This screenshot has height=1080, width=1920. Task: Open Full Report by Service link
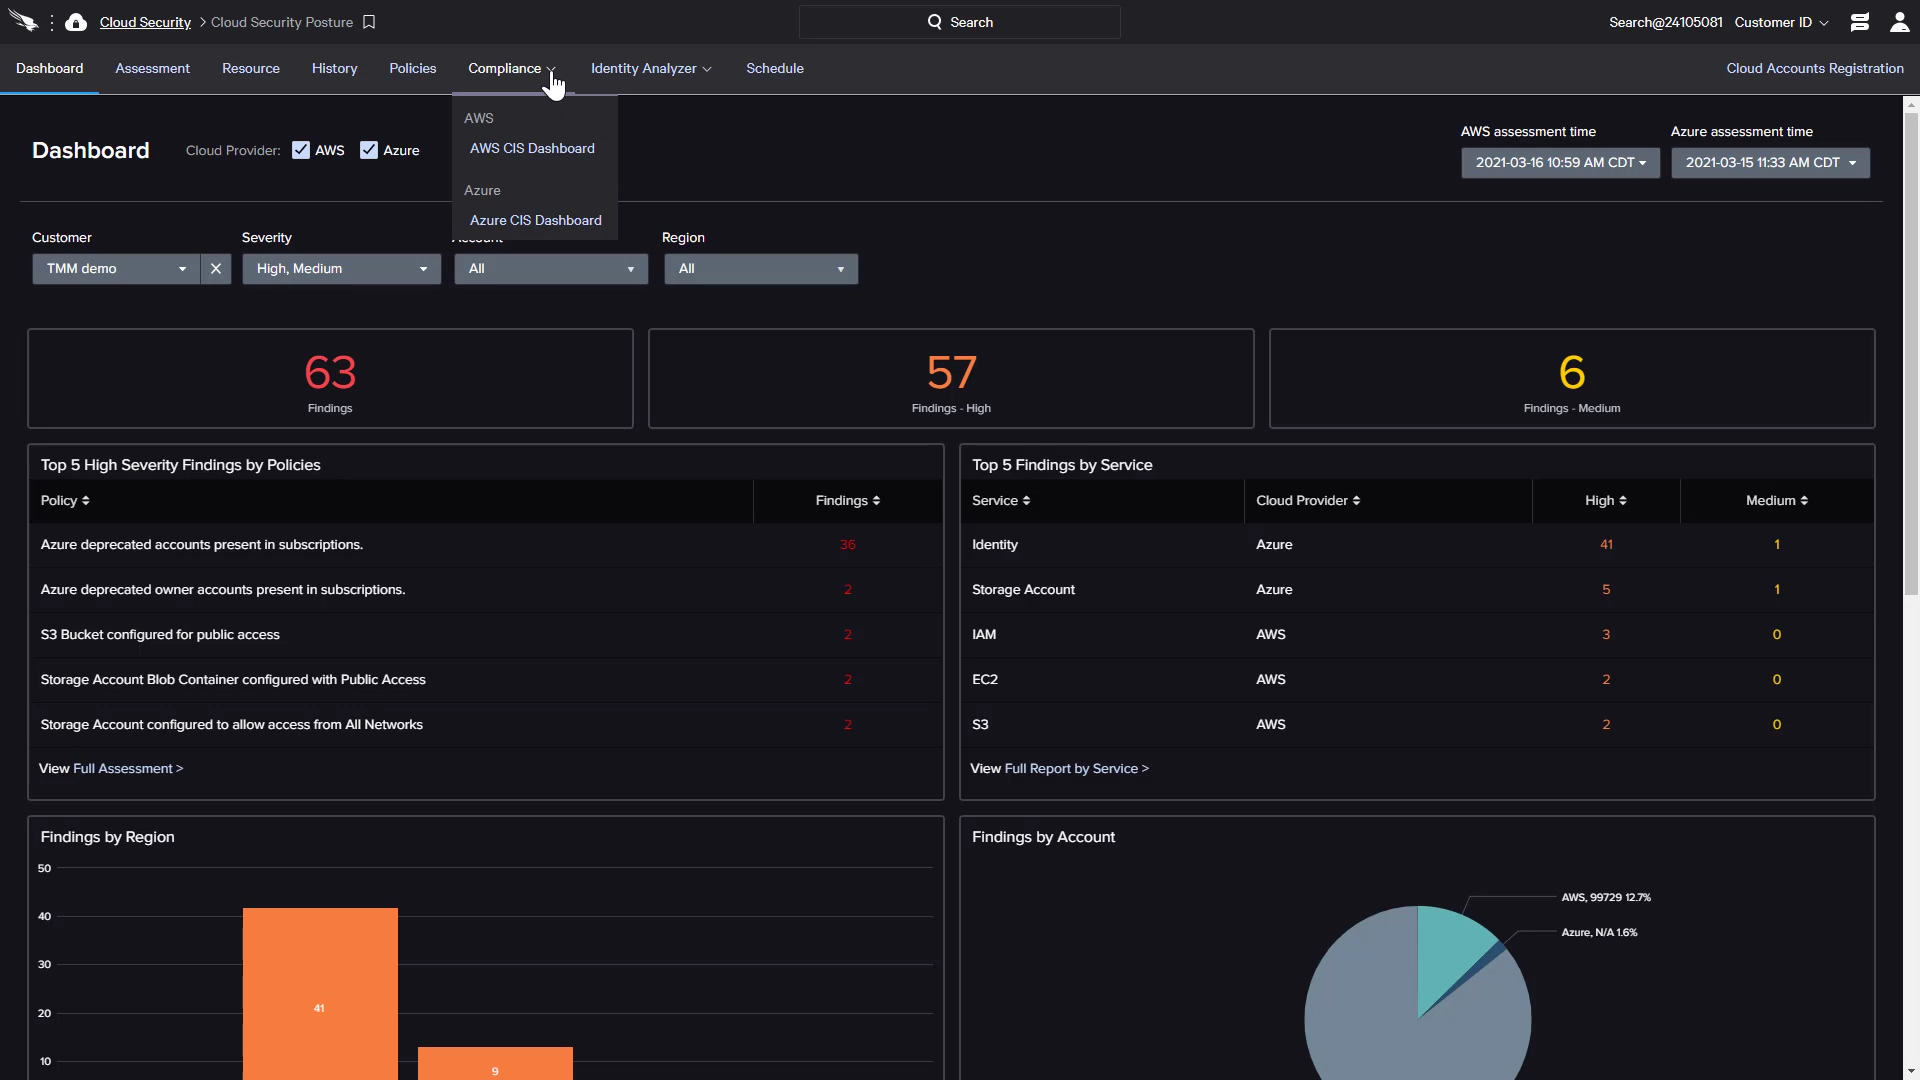click(1077, 769)
